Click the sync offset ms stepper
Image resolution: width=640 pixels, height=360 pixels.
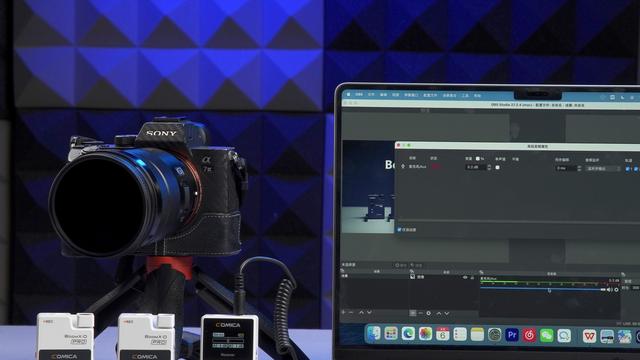[579, 168]
